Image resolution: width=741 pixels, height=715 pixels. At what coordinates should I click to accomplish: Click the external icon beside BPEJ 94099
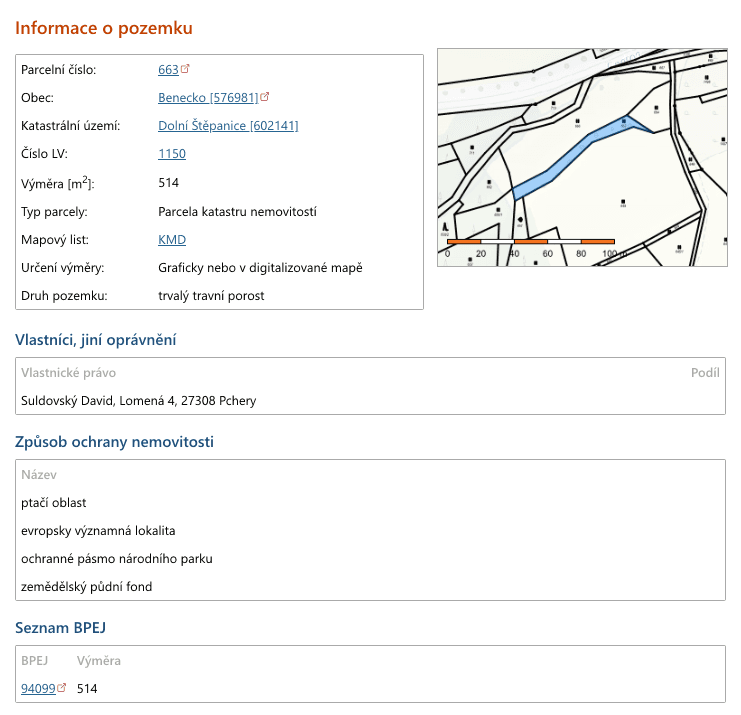click(62, 688)
